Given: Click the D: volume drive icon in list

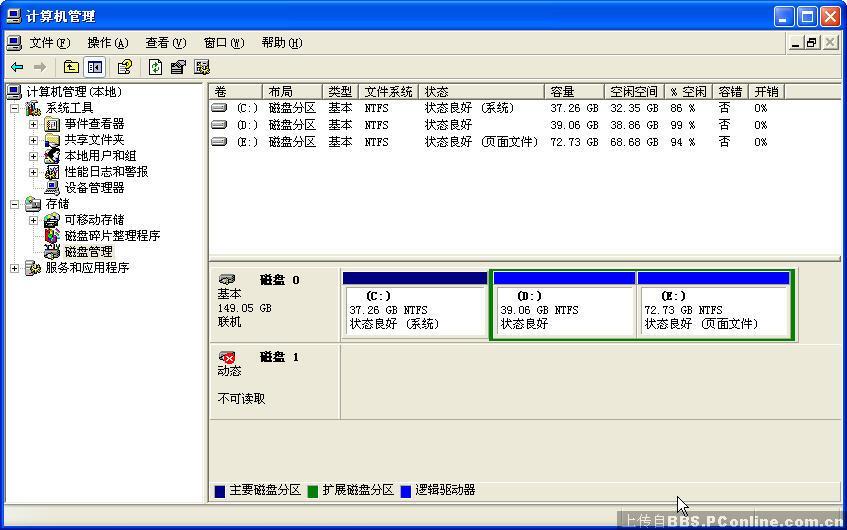Looking at the screenshot, I should click(x=219, y=125).
